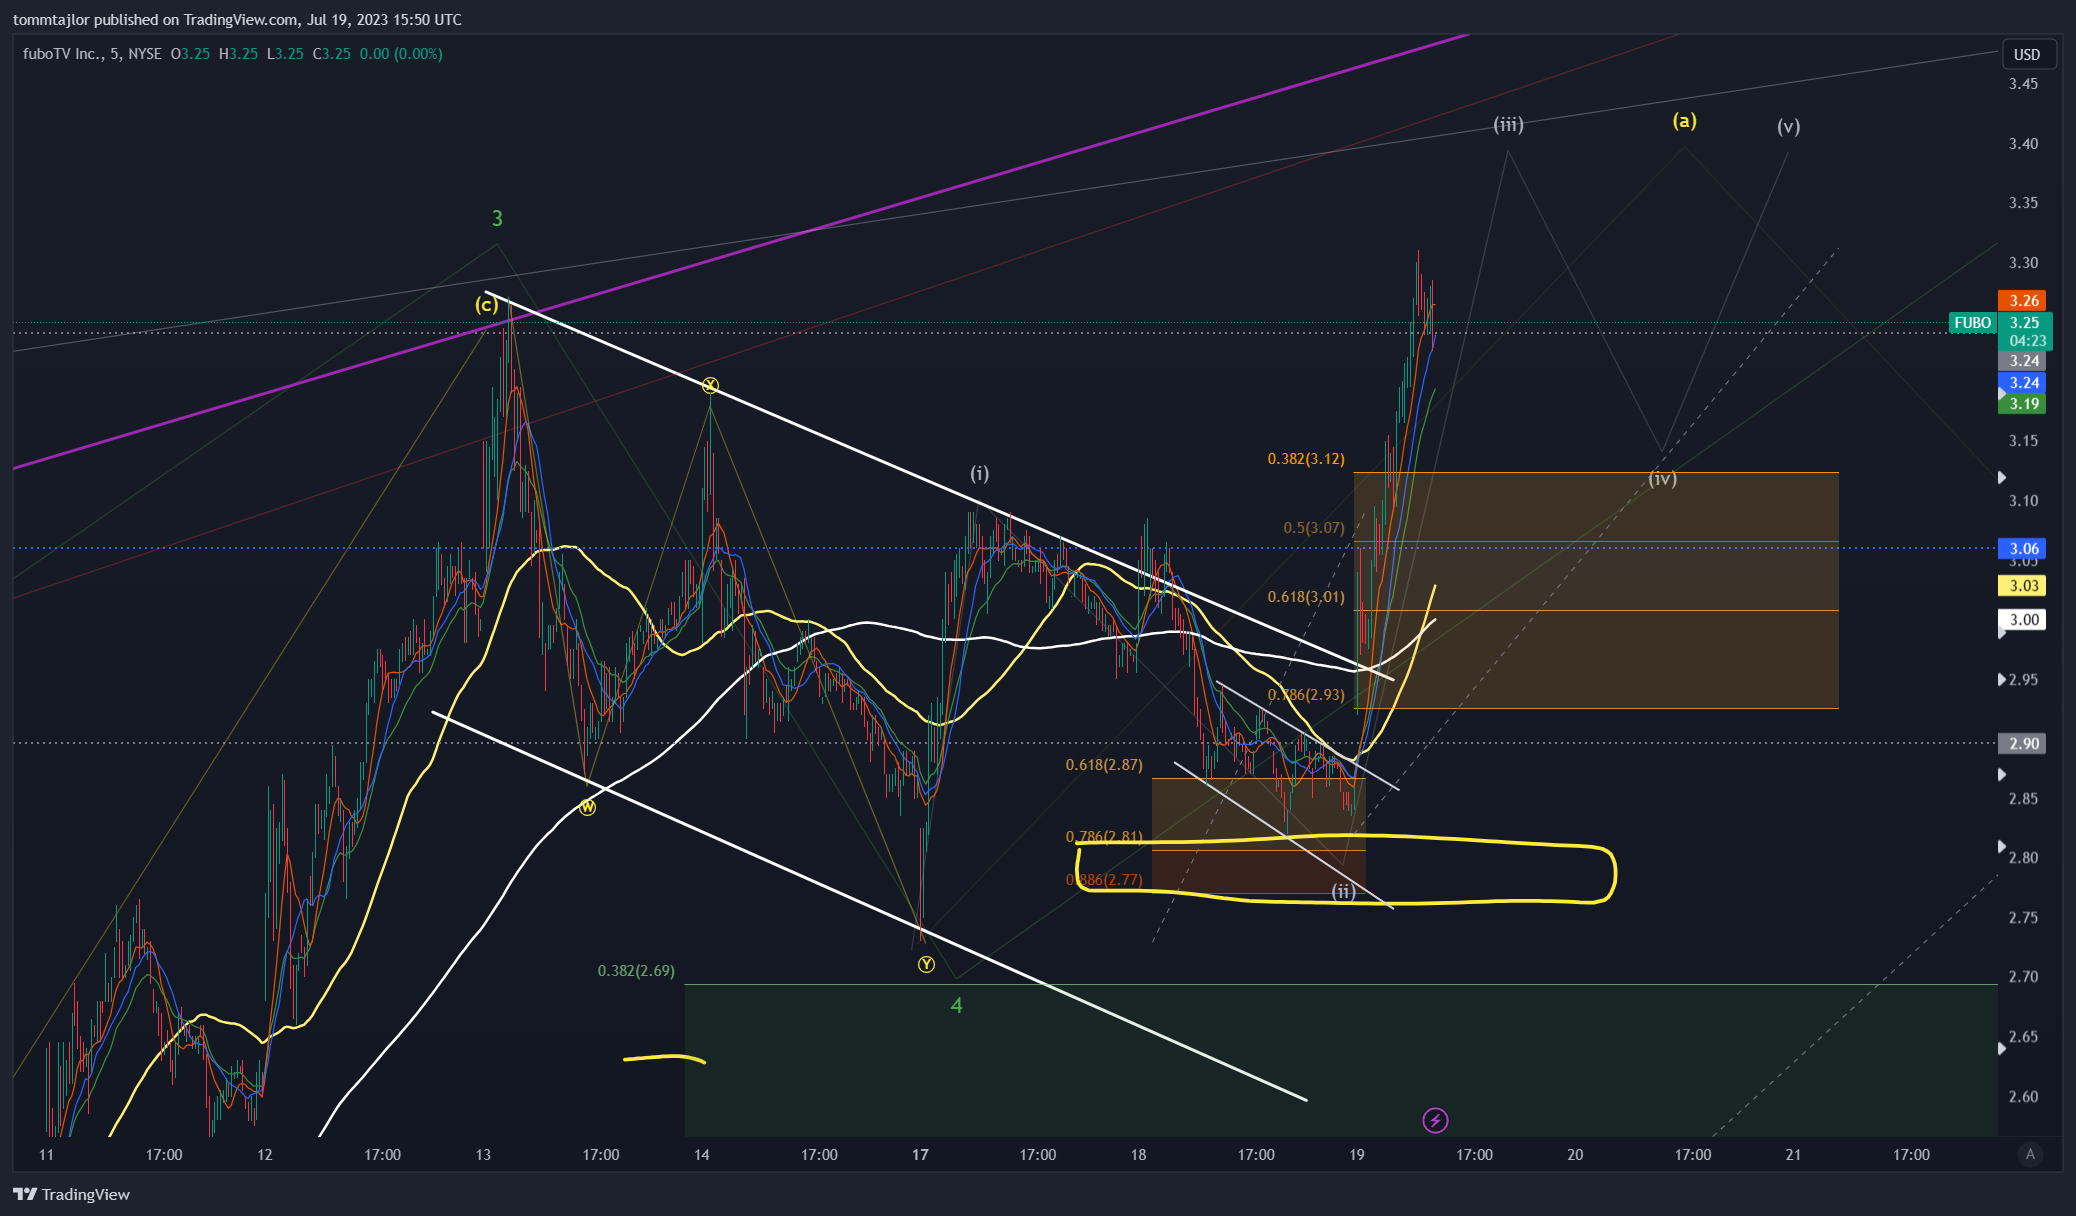
Task: Click the 3.26 orange price label
Action: coord(2024,301)
